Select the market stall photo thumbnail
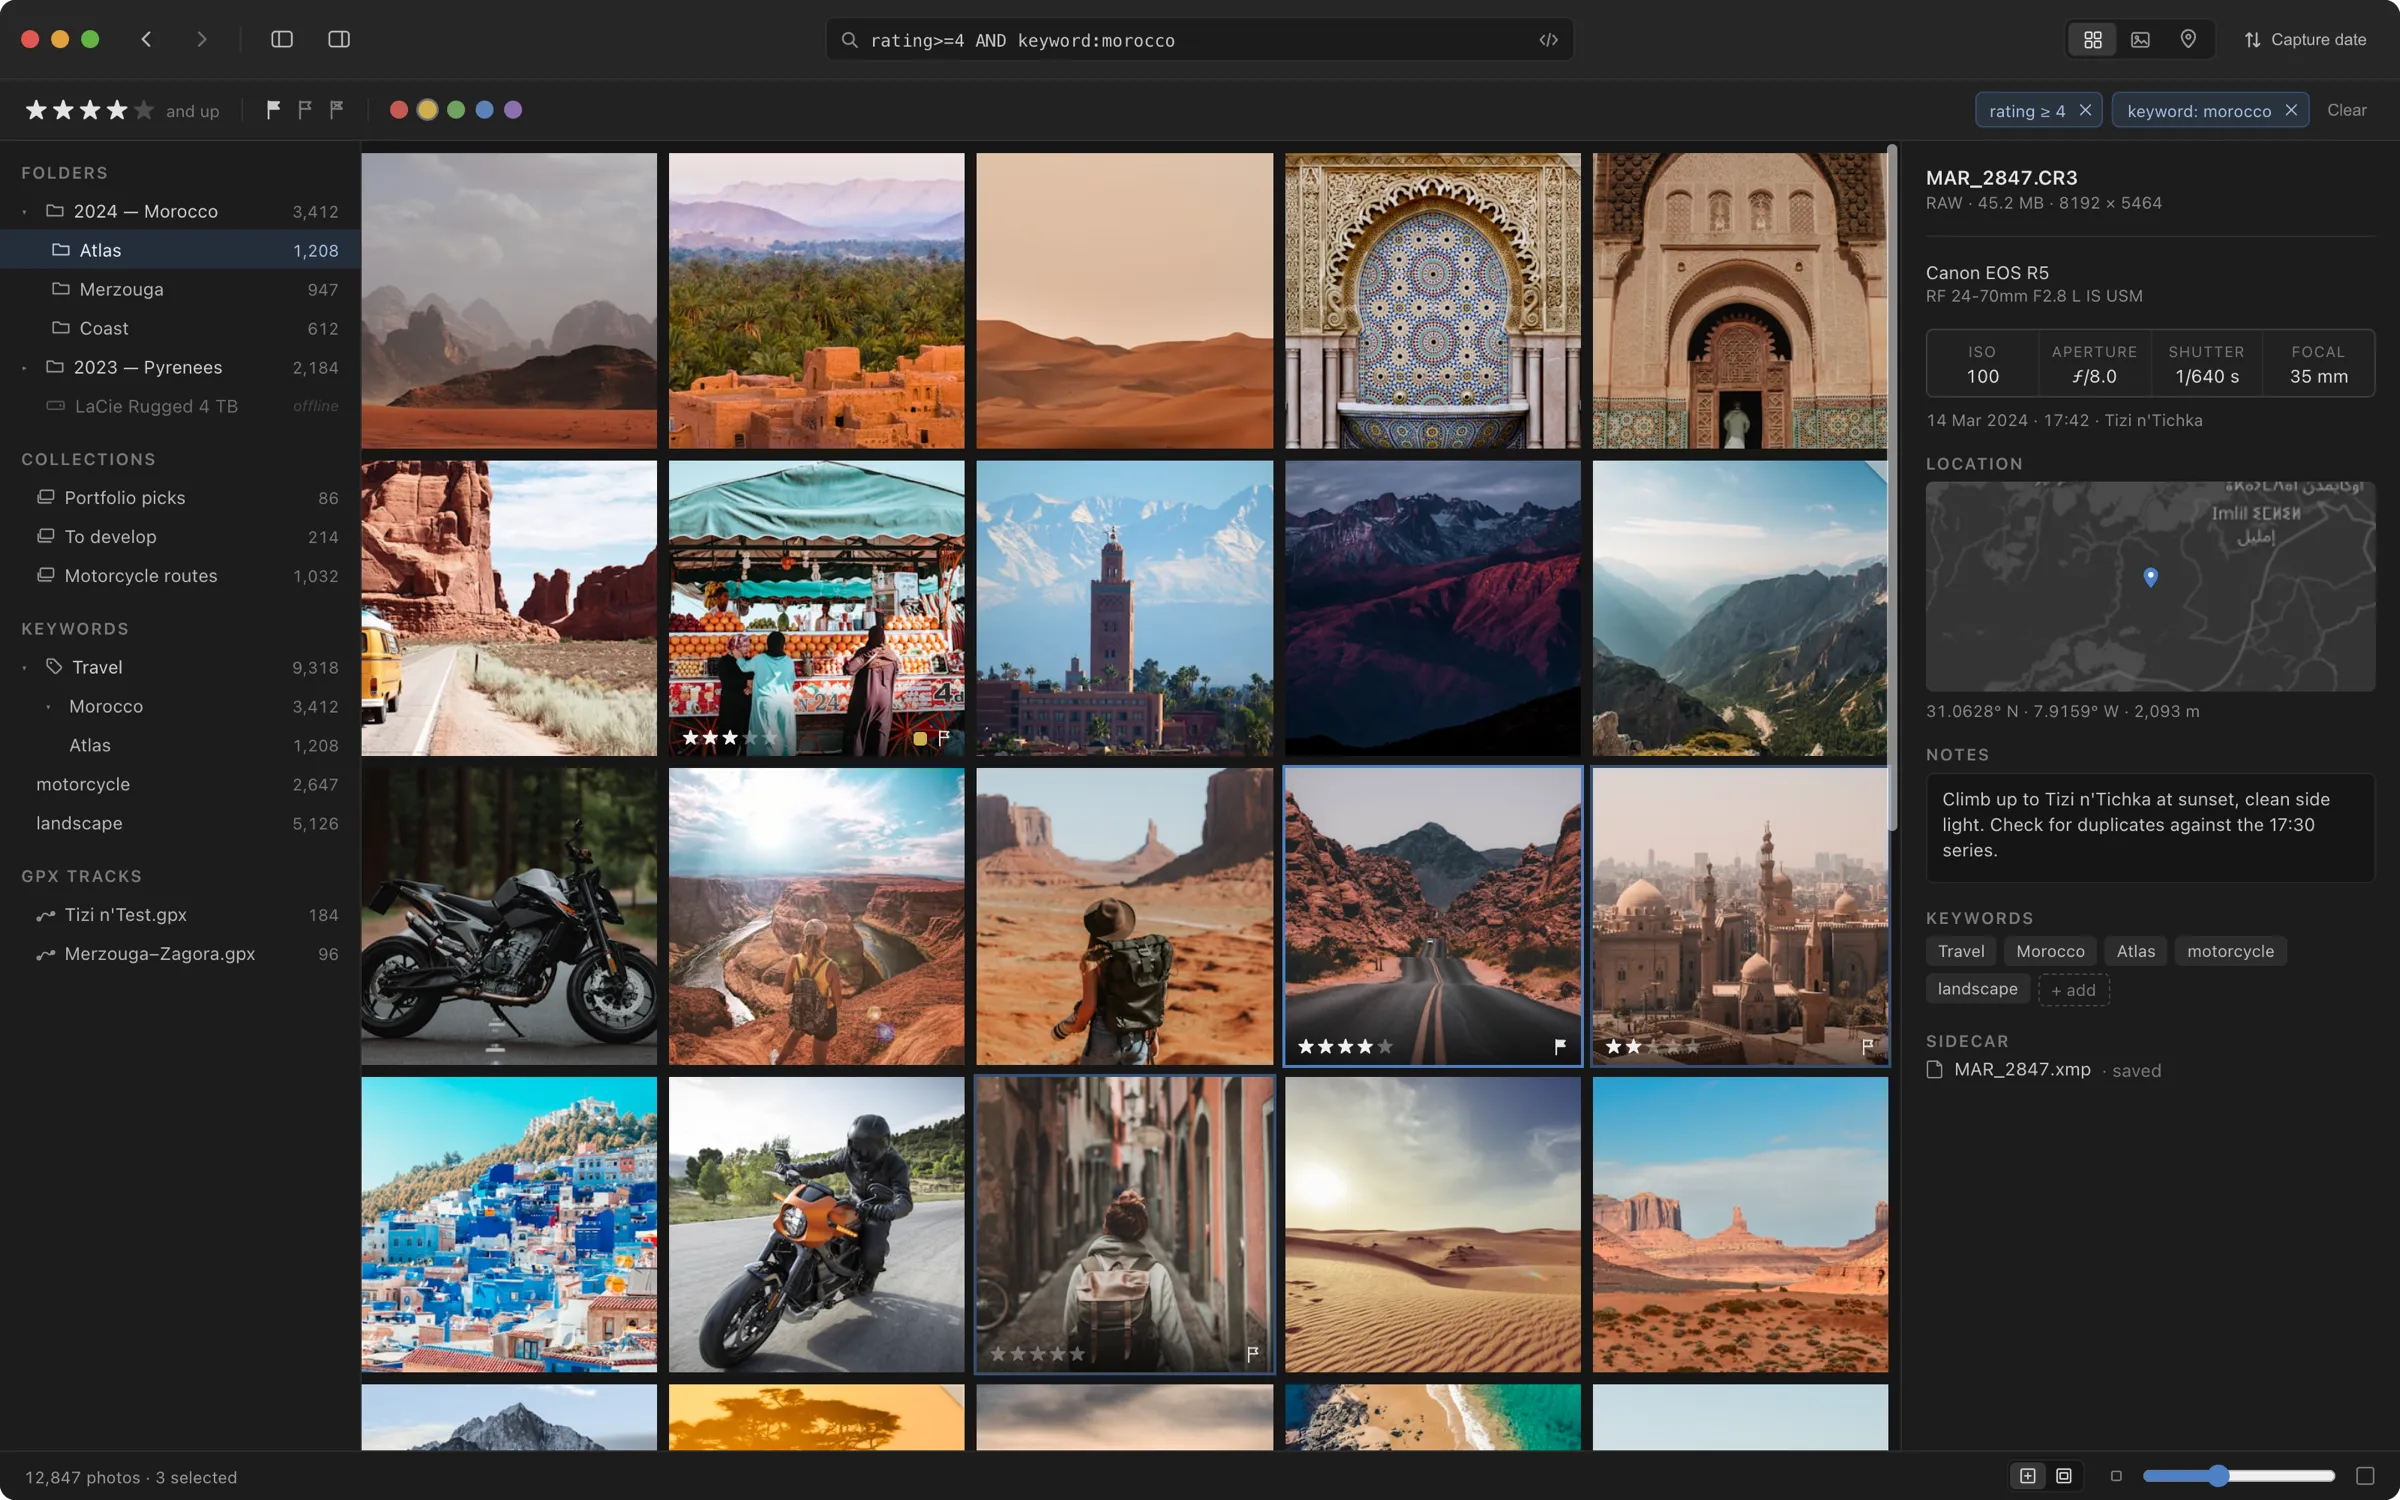The image size is (2400, 1500). [816, 607]
